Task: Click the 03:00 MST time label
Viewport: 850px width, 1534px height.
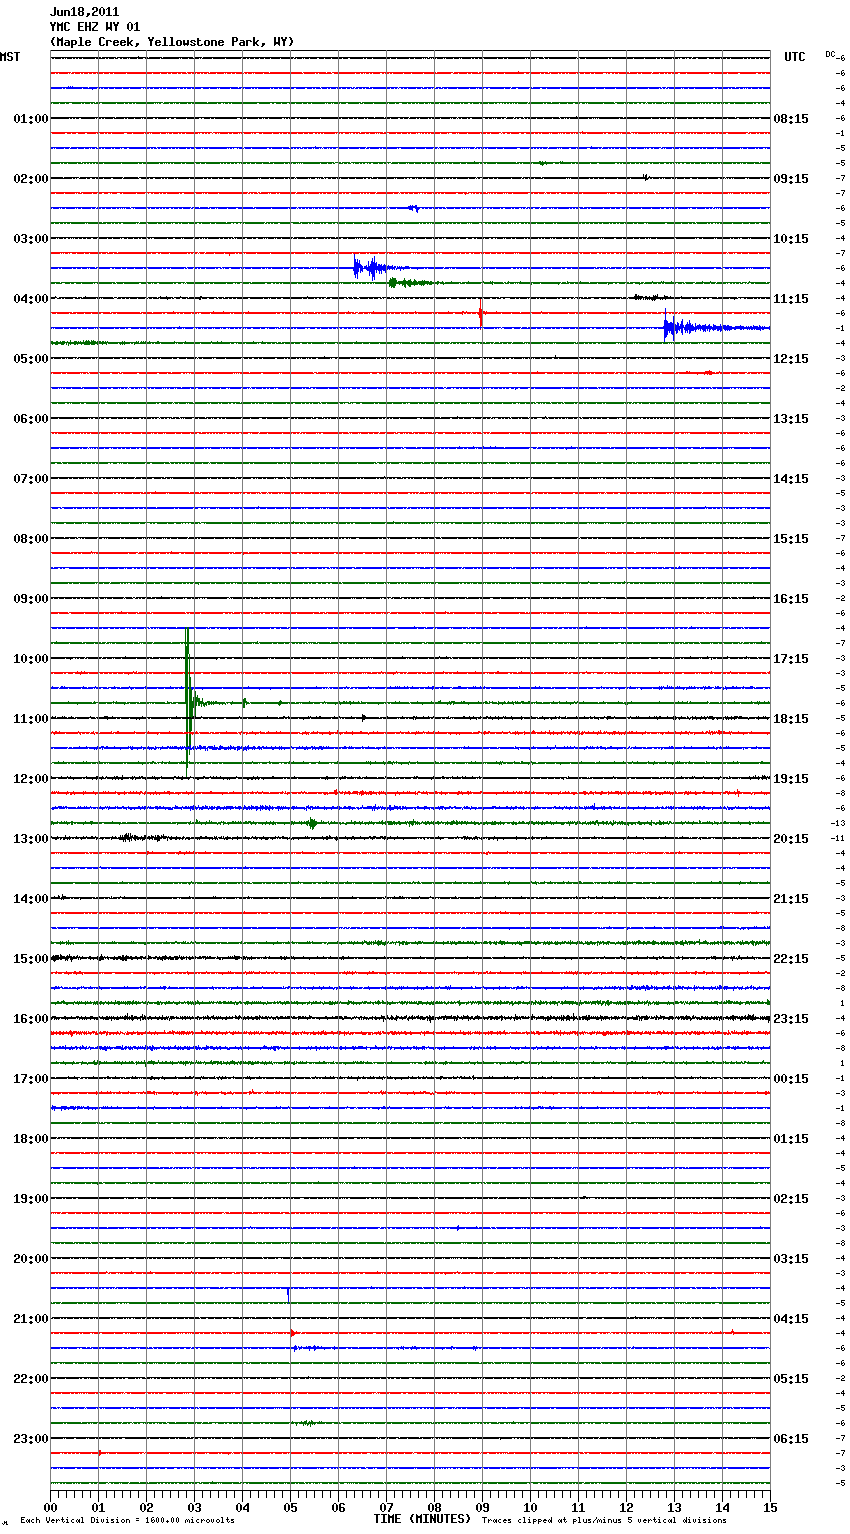Action: coord(31,239)
